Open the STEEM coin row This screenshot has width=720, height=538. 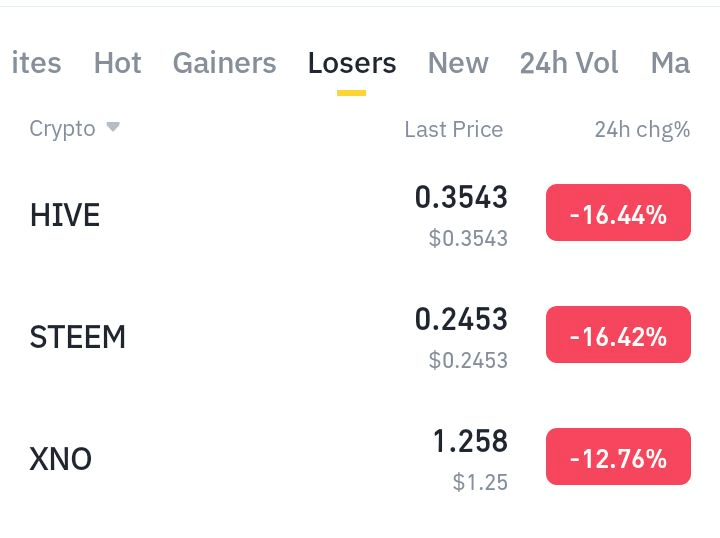coord(78,337)
